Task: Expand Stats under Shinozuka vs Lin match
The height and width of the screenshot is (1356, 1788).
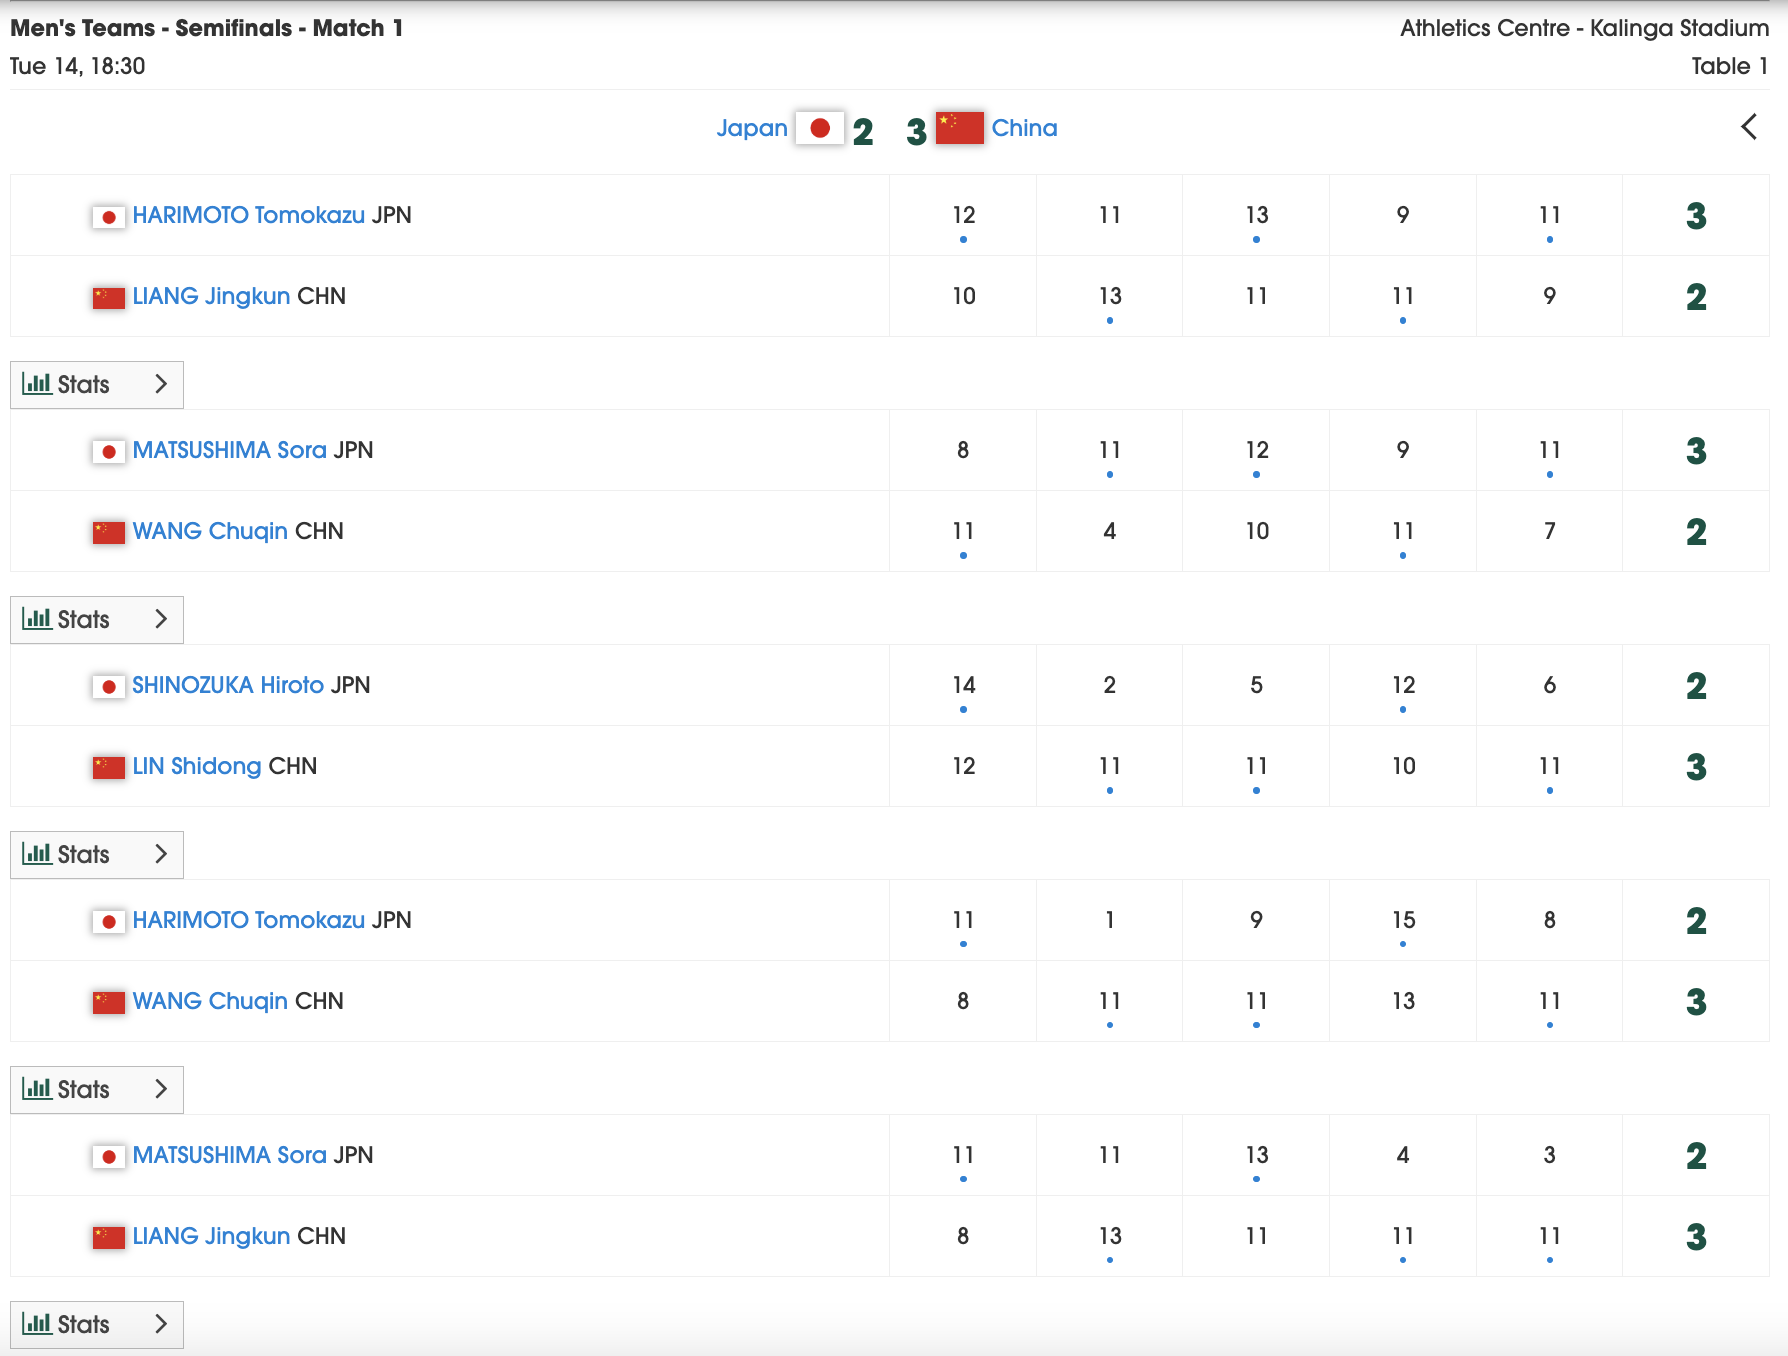Action: 97,855
